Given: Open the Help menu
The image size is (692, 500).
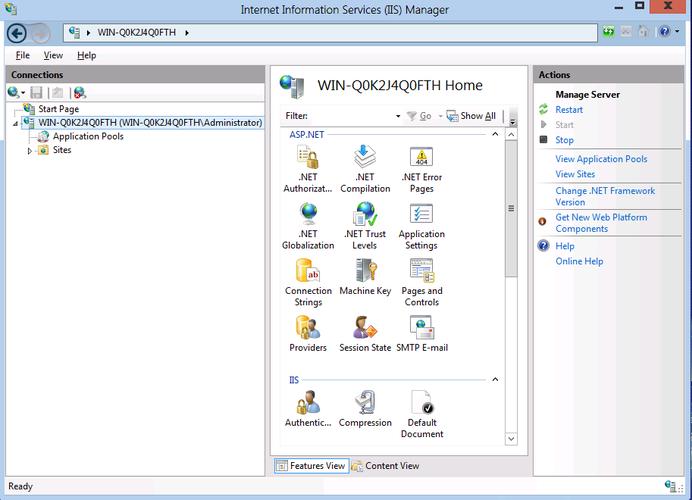Looking at the screenshot, I should pos(86,56).
